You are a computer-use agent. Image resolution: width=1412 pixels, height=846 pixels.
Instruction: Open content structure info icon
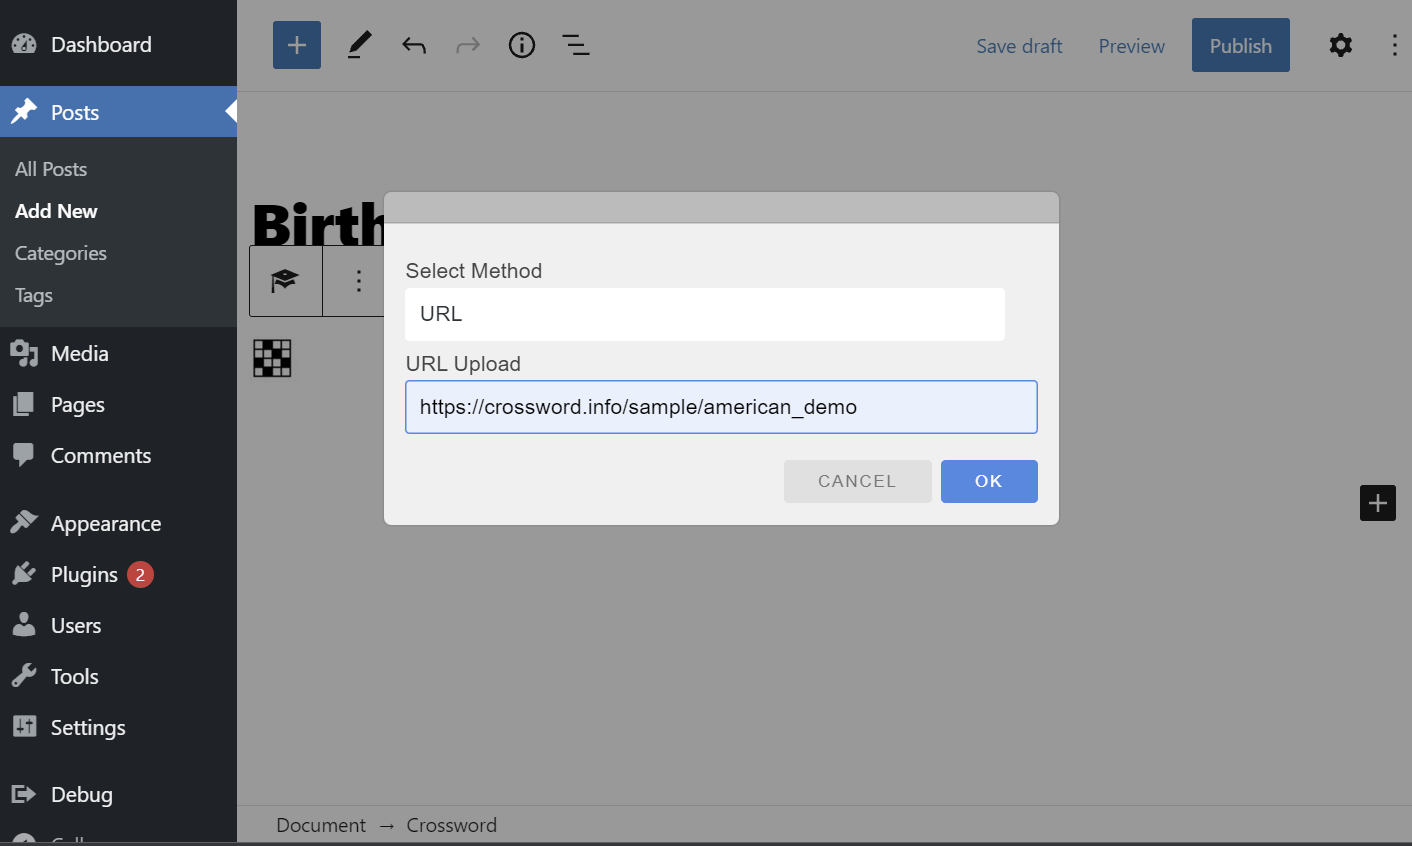522,45
